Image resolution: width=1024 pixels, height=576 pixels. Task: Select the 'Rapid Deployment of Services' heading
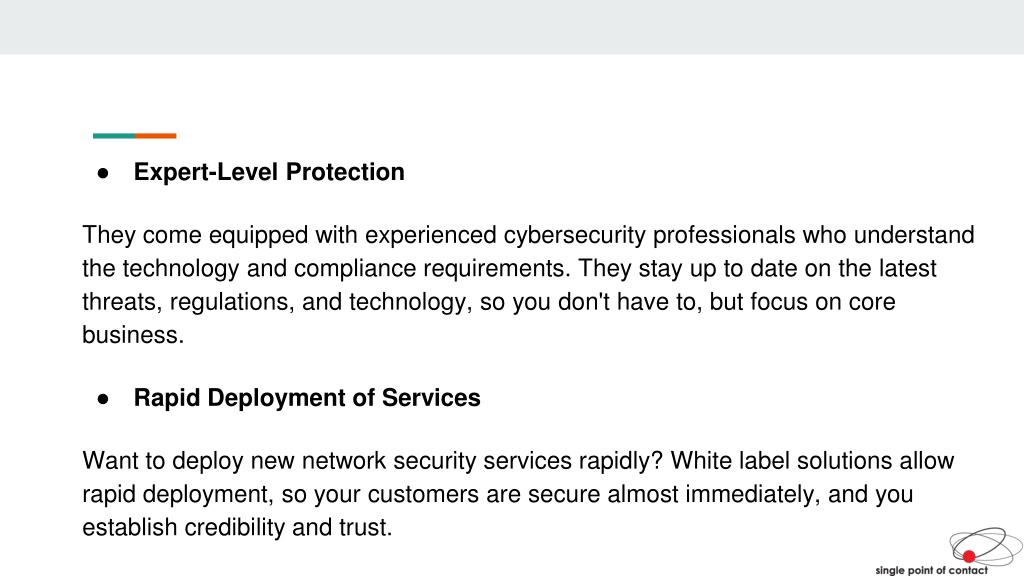[307, 398]
